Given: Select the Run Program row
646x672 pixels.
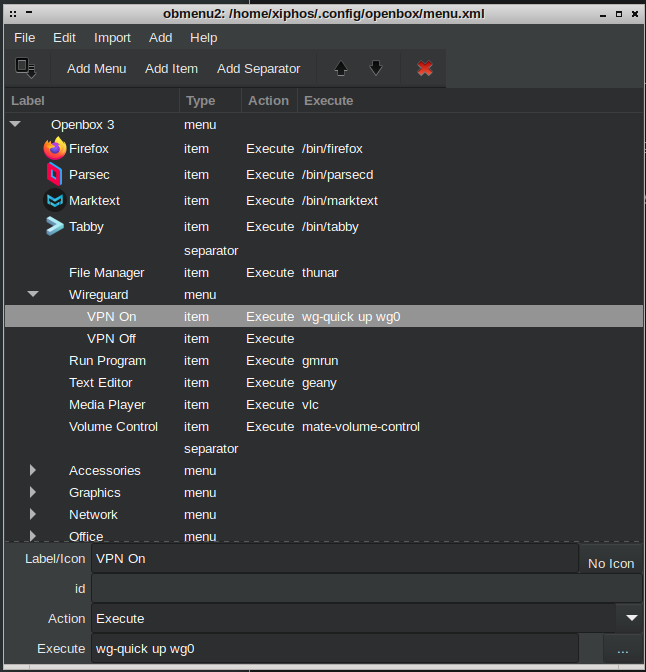Looking at the screenshot, I should (x=324, y=360).
